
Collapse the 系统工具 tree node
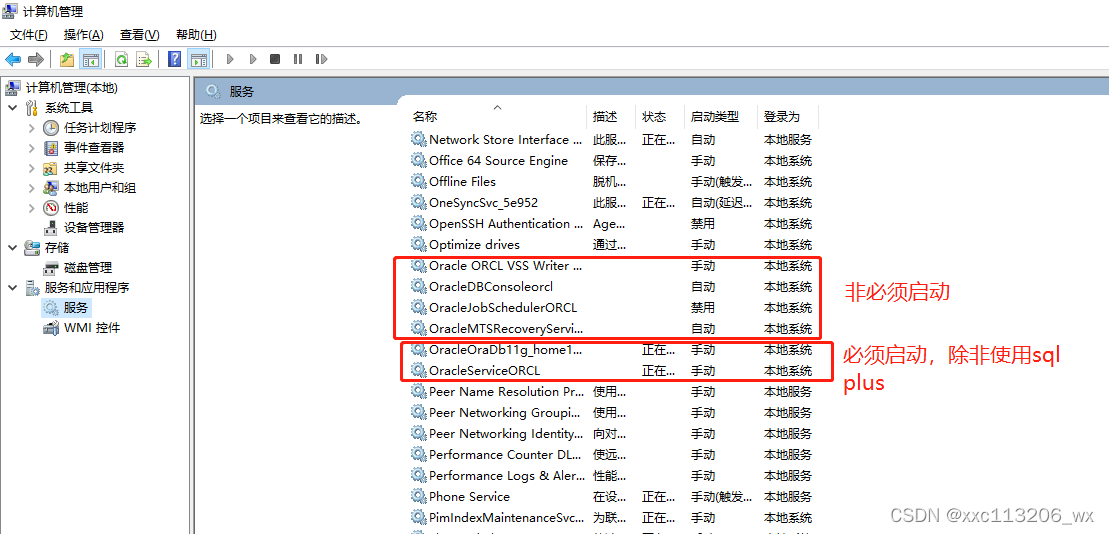click(x=13, y=108)
